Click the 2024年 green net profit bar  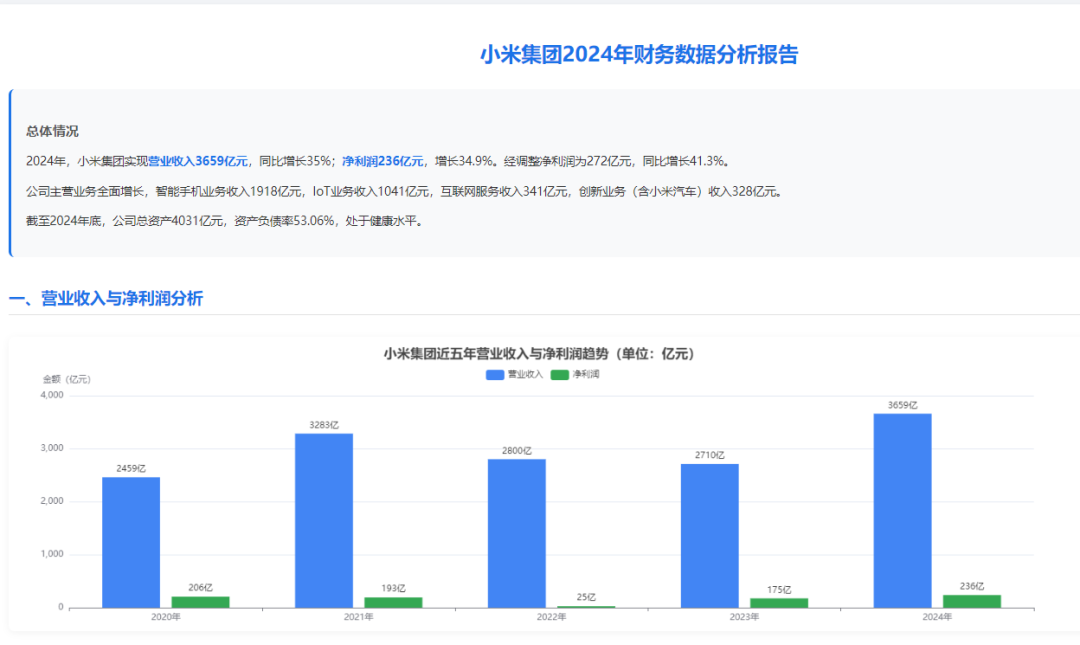click(972, 602)
